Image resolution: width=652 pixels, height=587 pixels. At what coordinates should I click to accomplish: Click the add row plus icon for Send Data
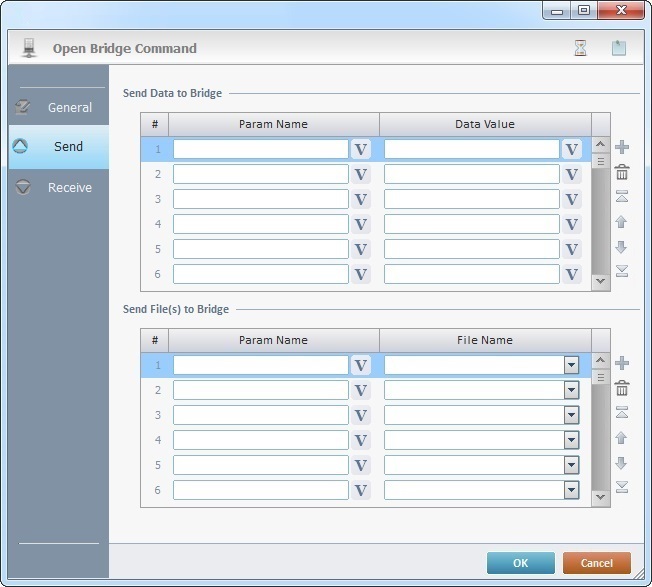pyautogui.click(x=622, y=148)
